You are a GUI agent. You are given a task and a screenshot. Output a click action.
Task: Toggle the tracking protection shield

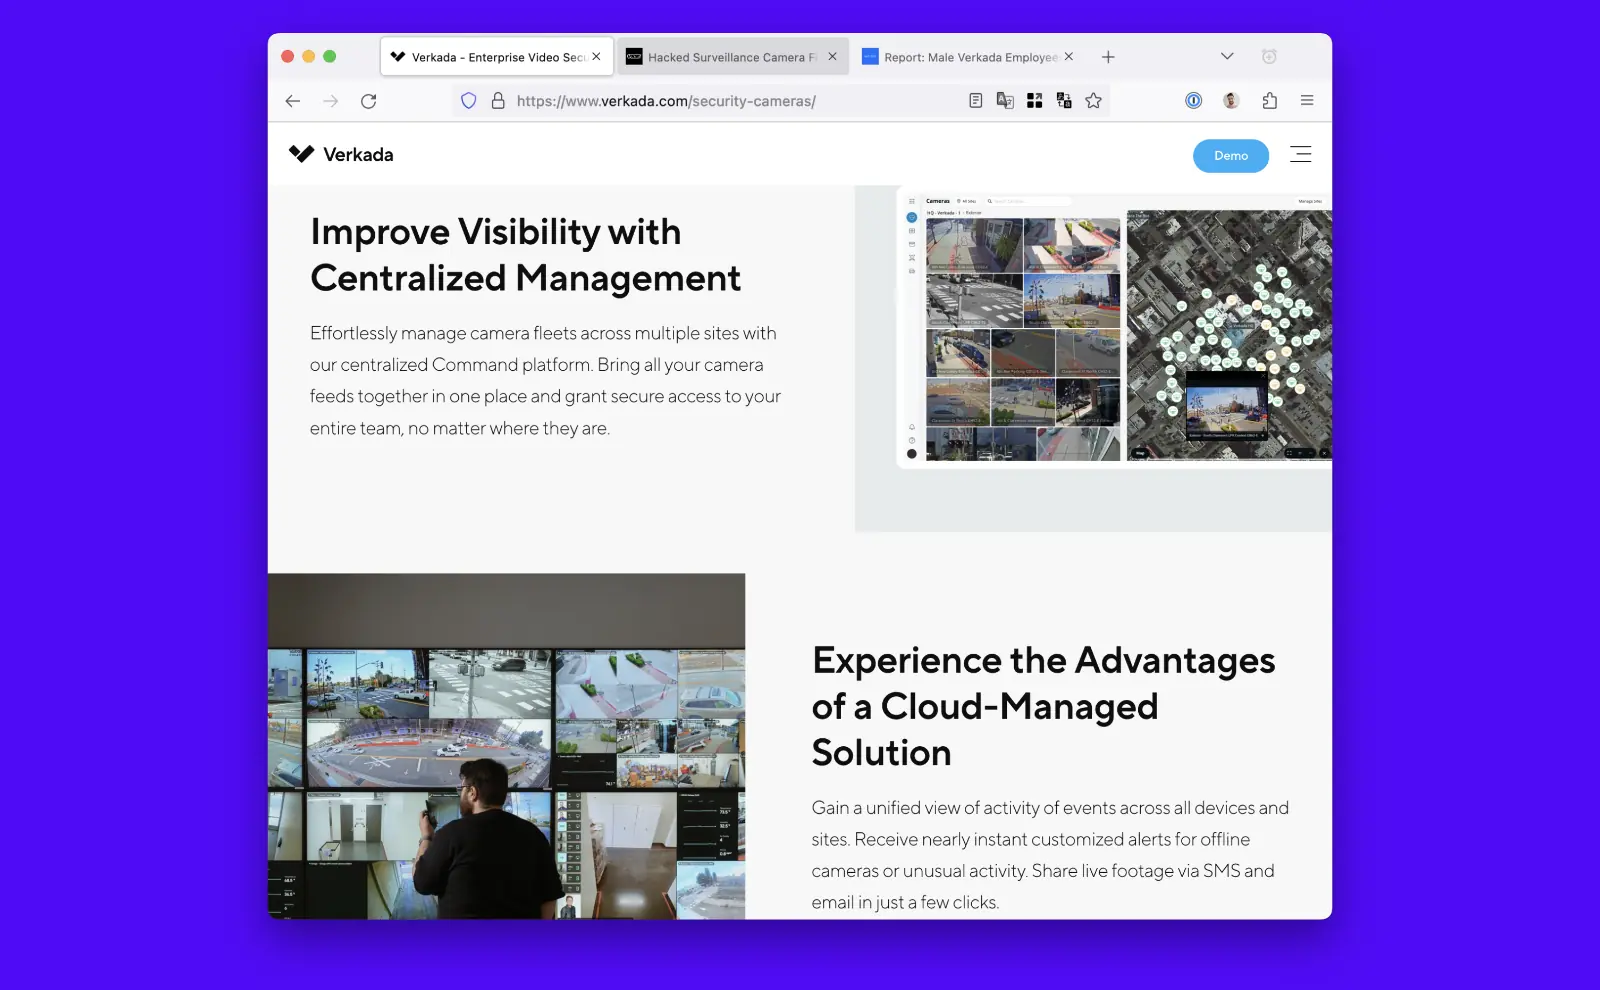[x=468, y=100]
